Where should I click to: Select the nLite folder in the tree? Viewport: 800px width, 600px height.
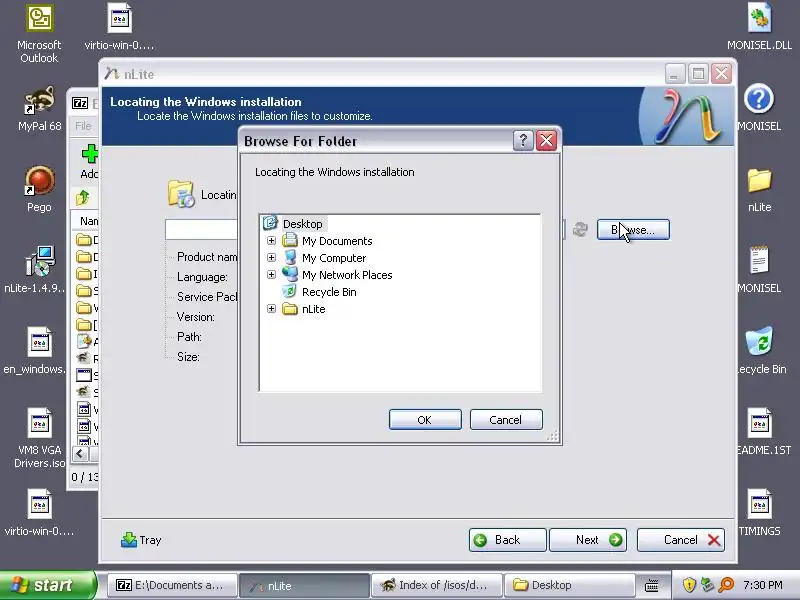point(313,309)
